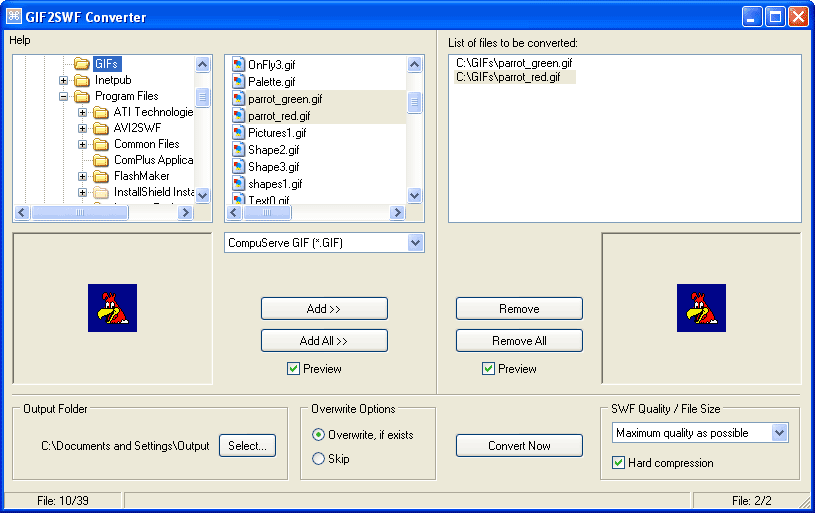Click the folder tree scroll-down arrow
Screen dimensions: 815x513
click(203, 195)
